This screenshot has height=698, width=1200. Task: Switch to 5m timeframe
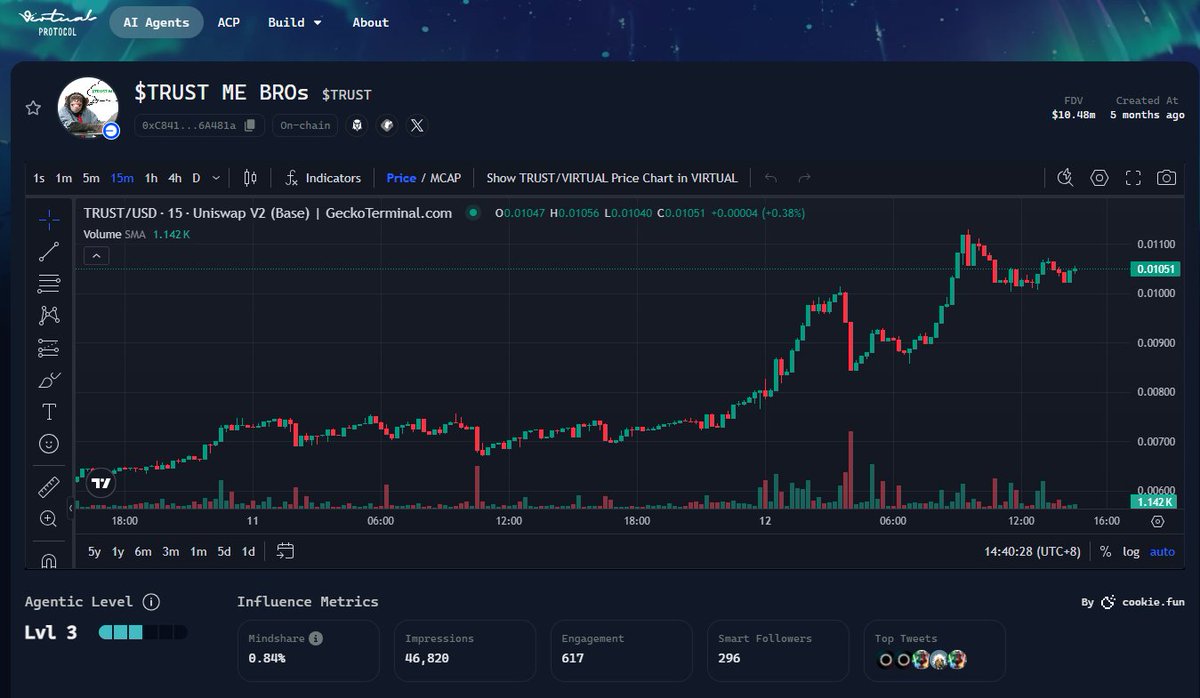coord(91,178)
